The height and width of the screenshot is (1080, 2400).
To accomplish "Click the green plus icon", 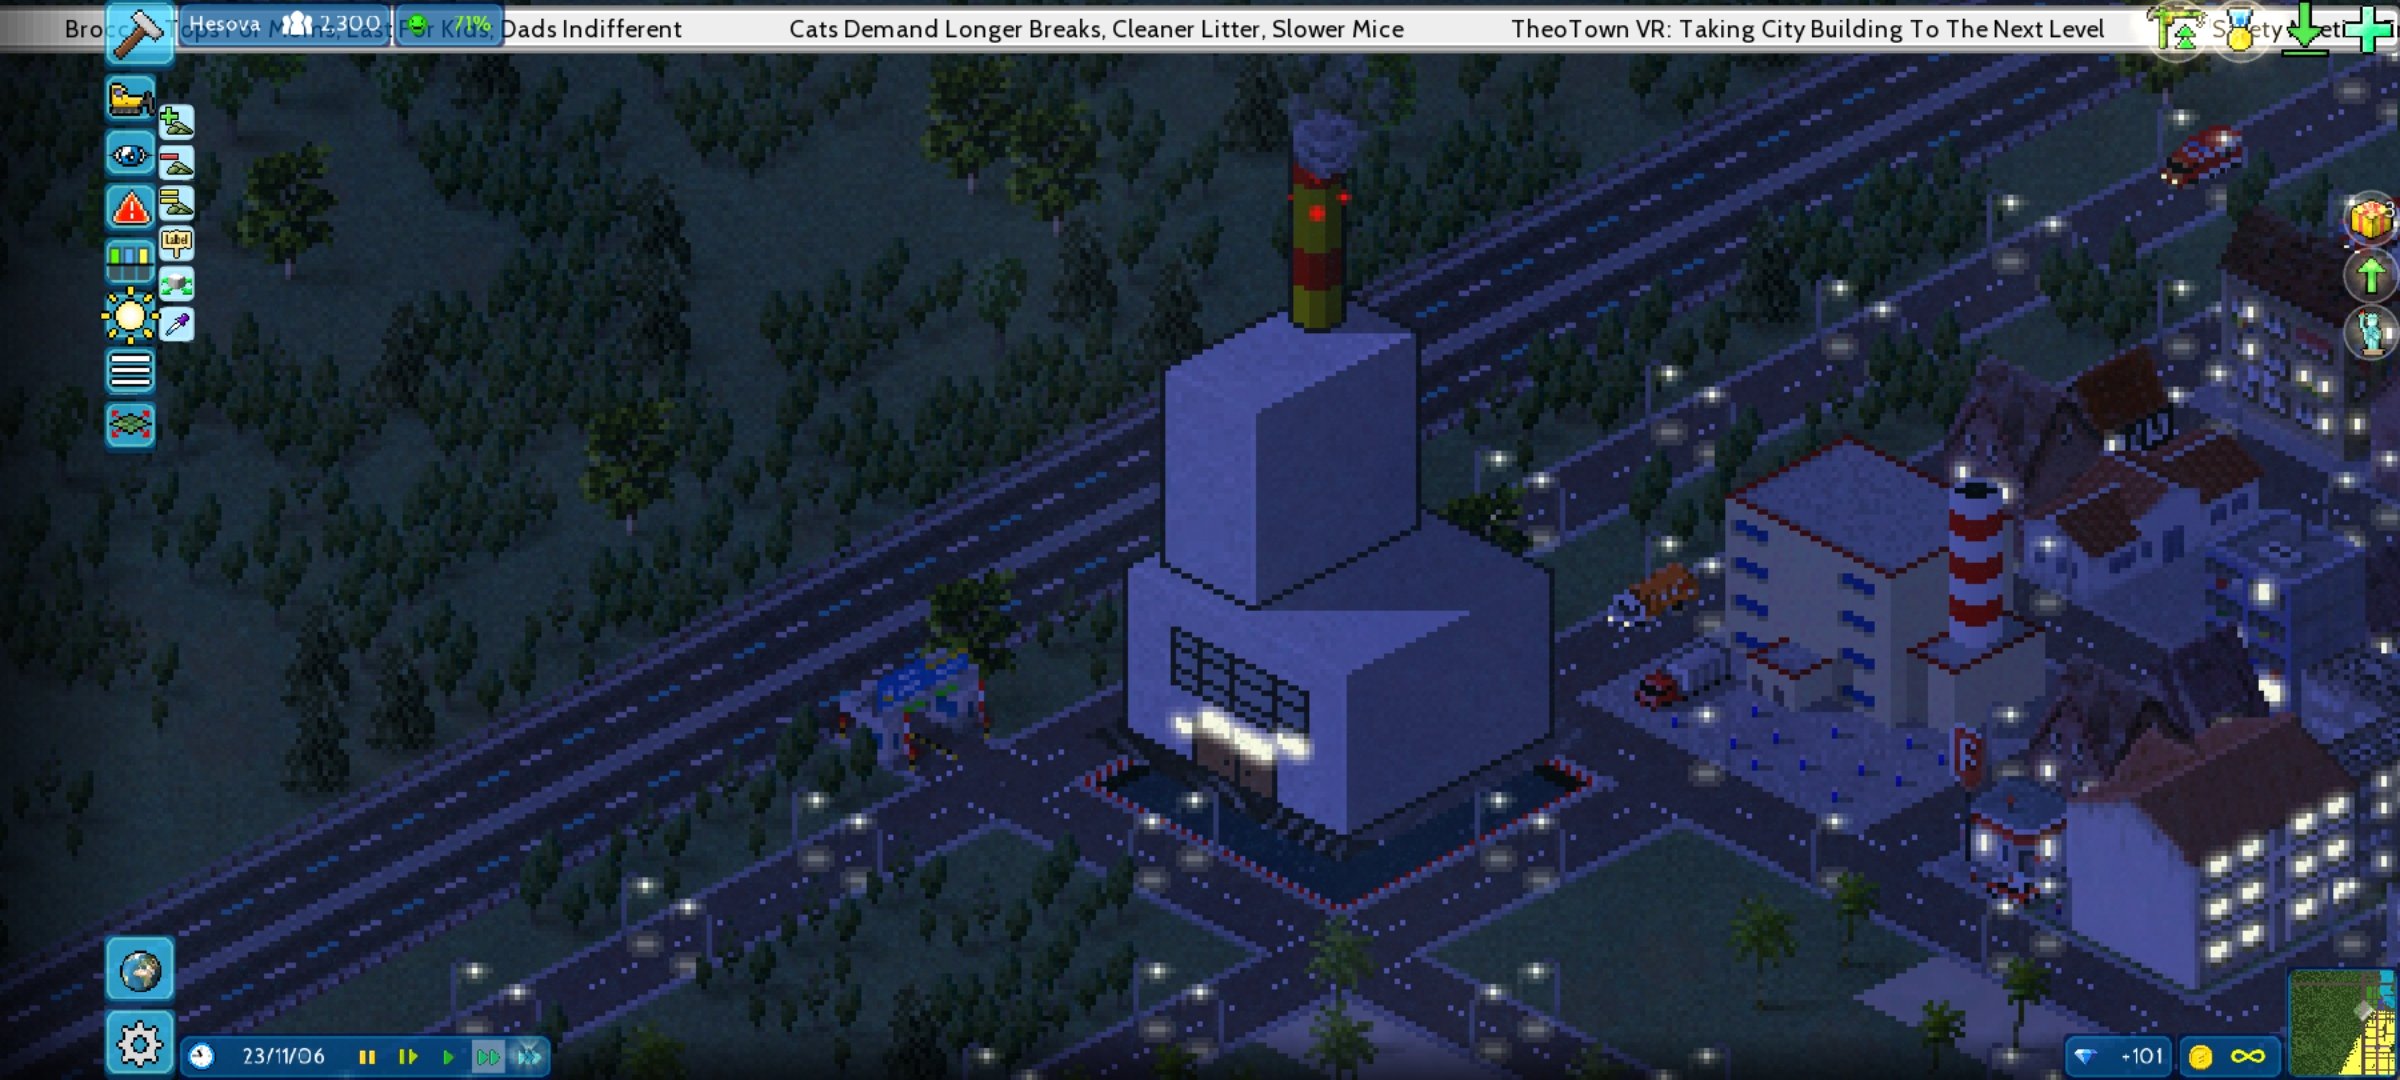I will [2370, 28].
